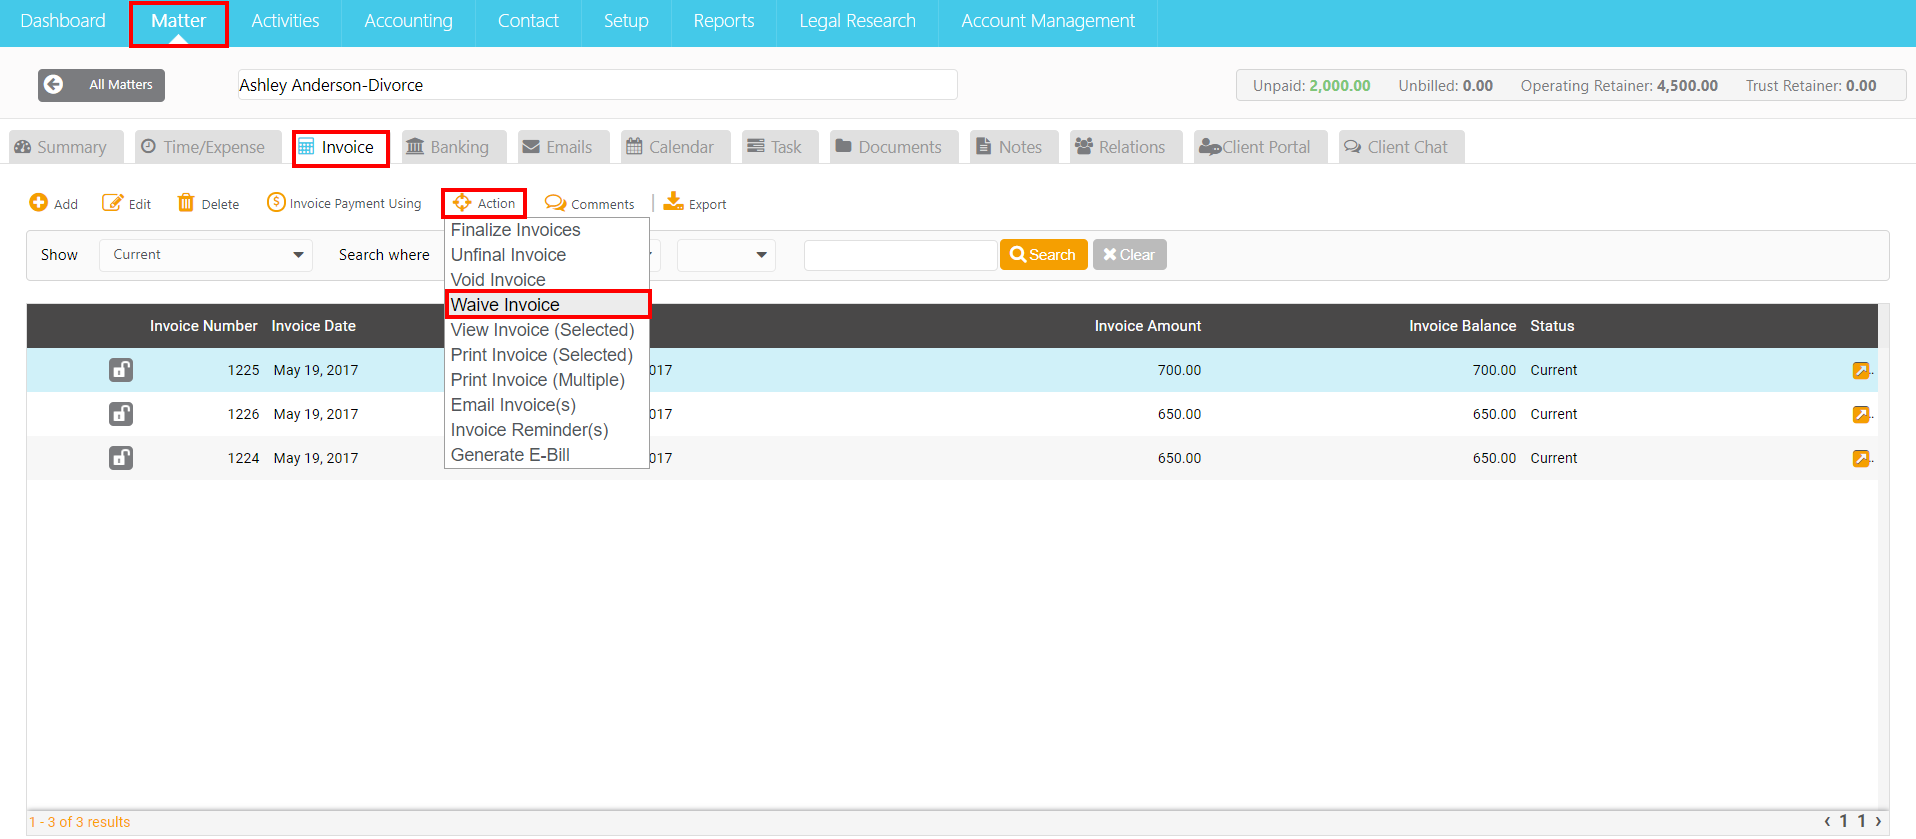The height and width of the screenshot is (839, 1916).
Task: Select Waive Invoice in Action menu
Action: click(548, 304)
